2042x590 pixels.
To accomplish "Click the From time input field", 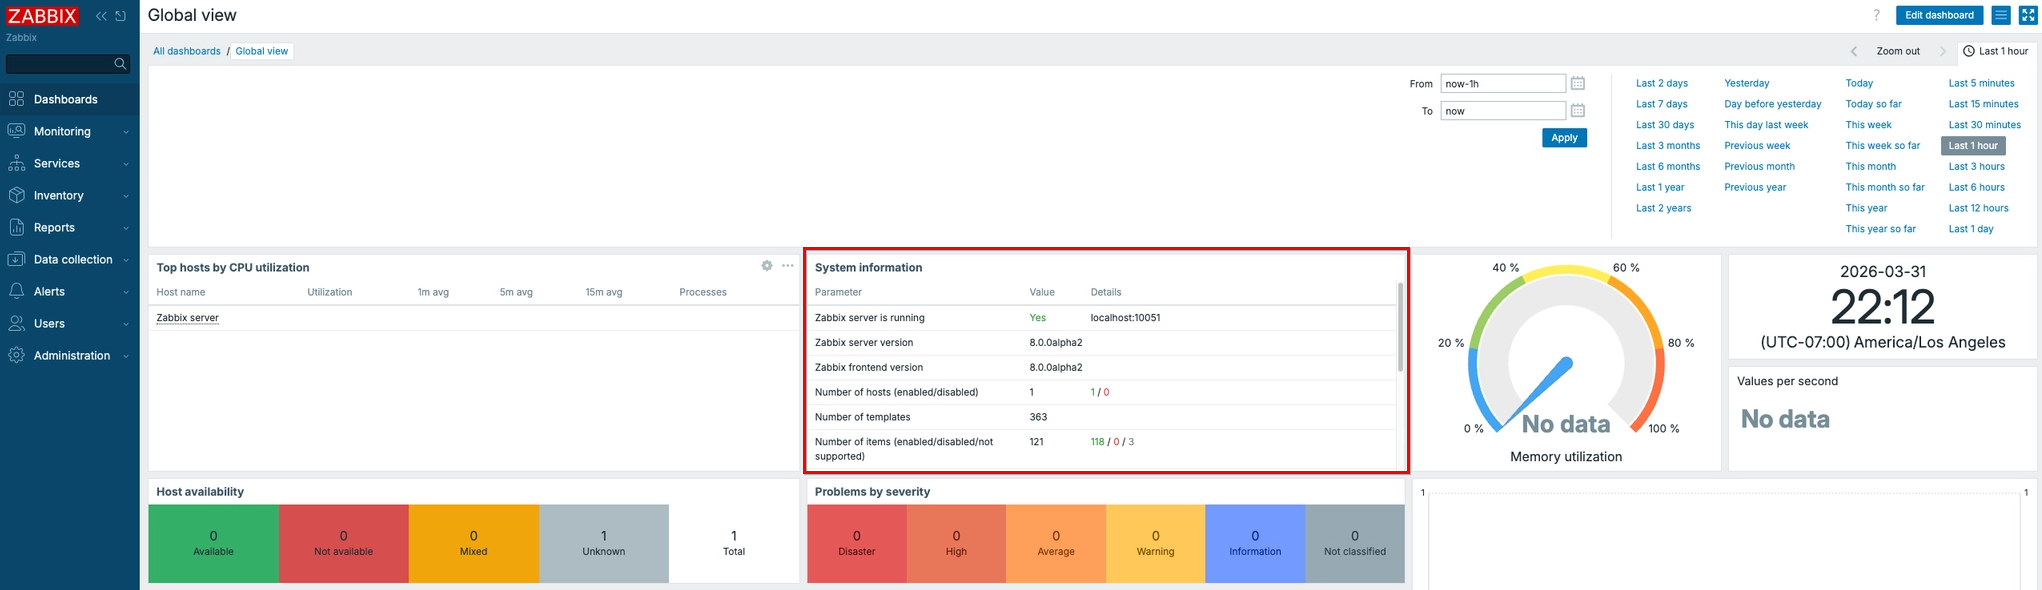I will (1502, 84).
